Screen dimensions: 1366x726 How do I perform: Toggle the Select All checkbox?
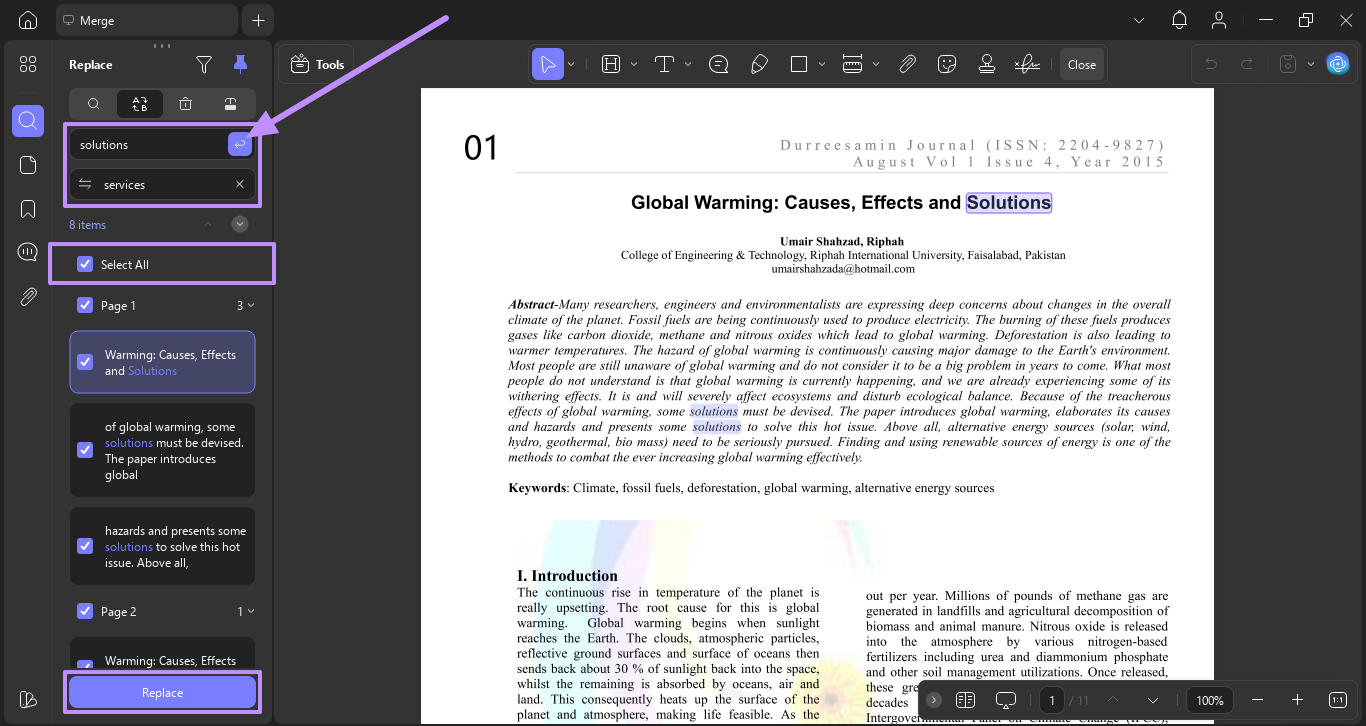pyautogui.click(x=85, y=264)
